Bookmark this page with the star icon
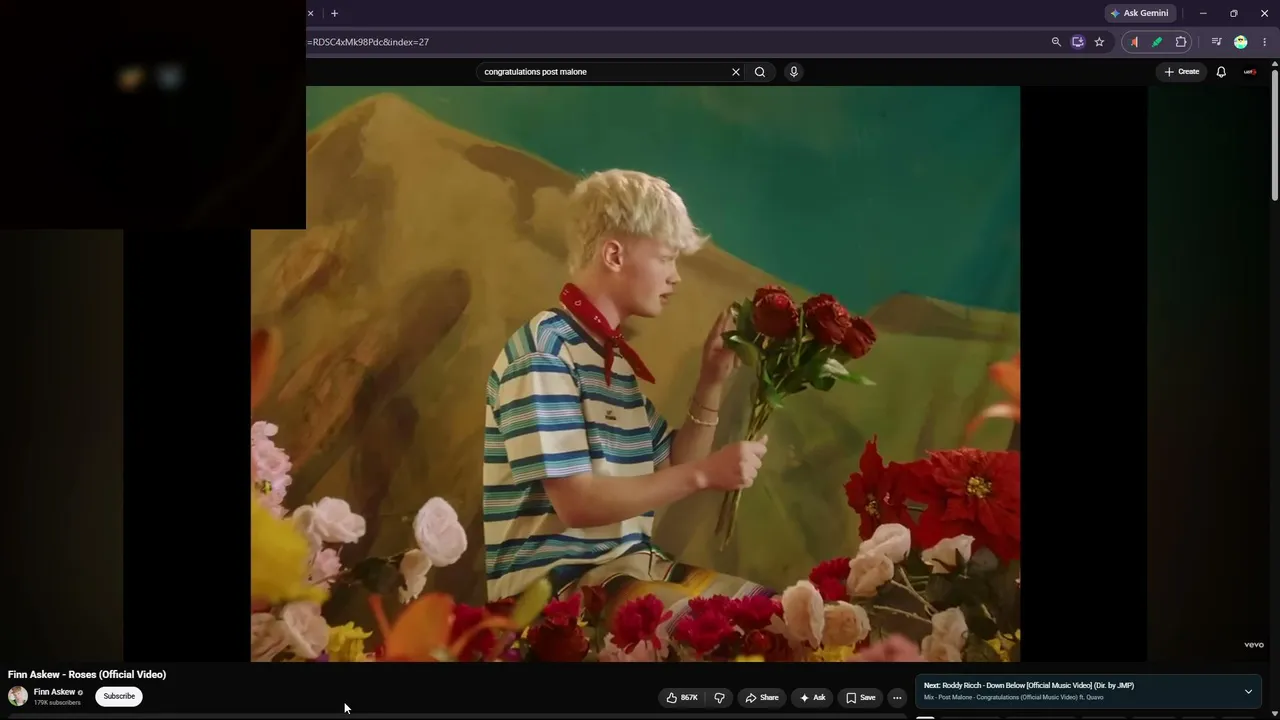This screenshot has width=1280, height=720. [x=1099, y=42]
